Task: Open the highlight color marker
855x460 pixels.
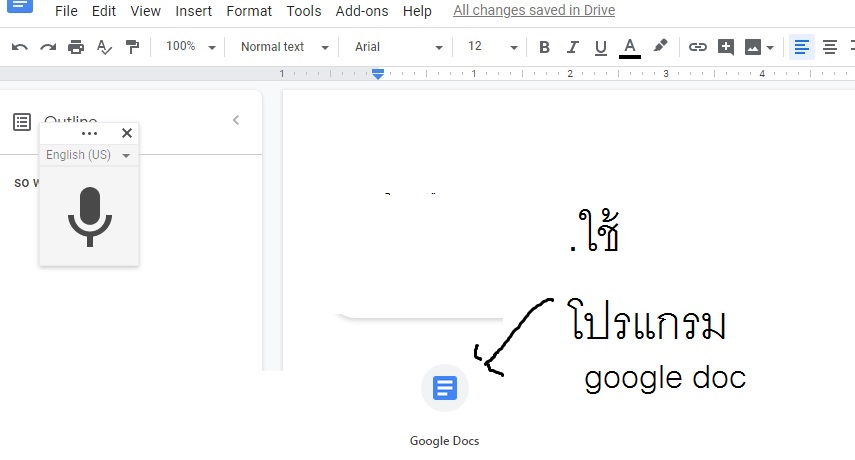Action: 660,46
